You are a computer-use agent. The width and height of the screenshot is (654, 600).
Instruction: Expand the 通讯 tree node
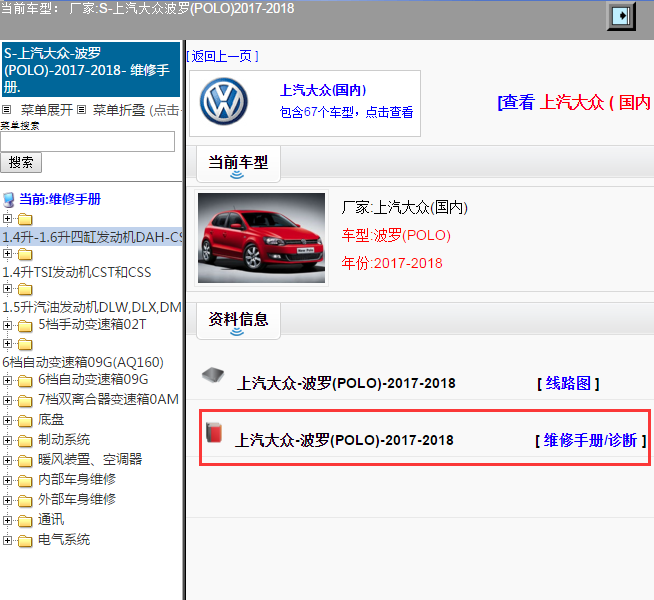coord(7,520)
